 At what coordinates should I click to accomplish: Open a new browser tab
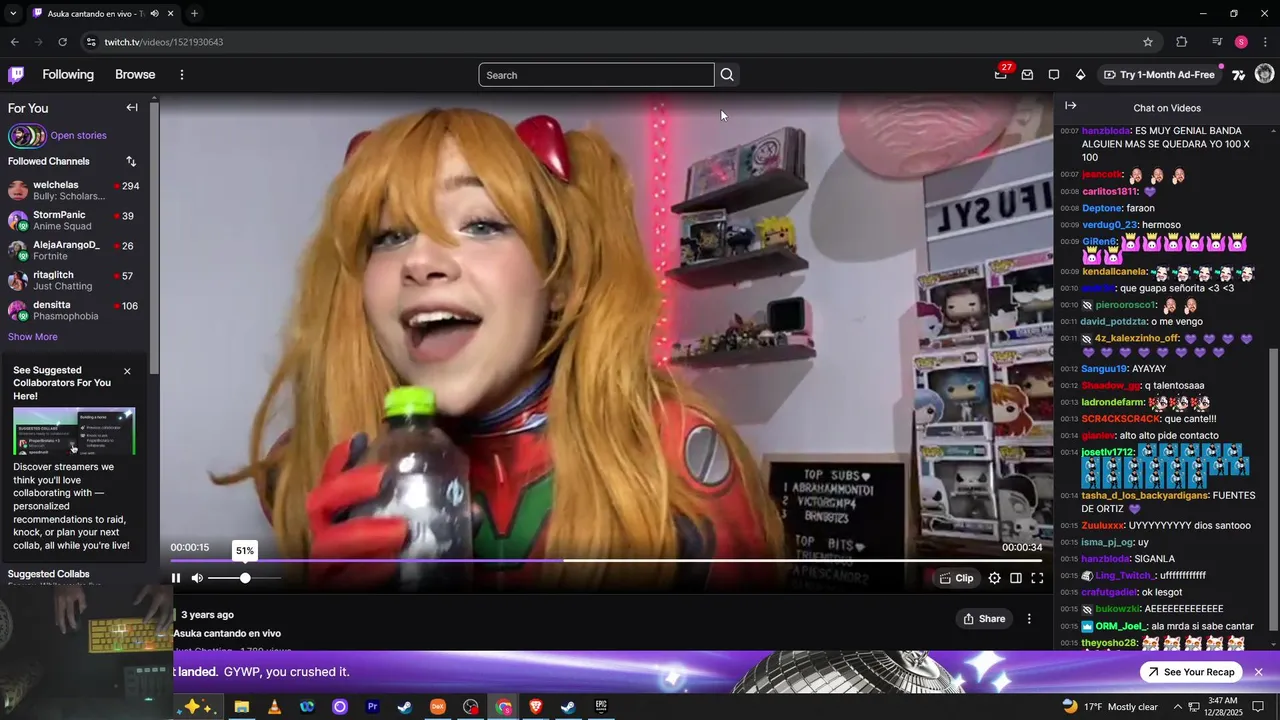coord(194,14)
